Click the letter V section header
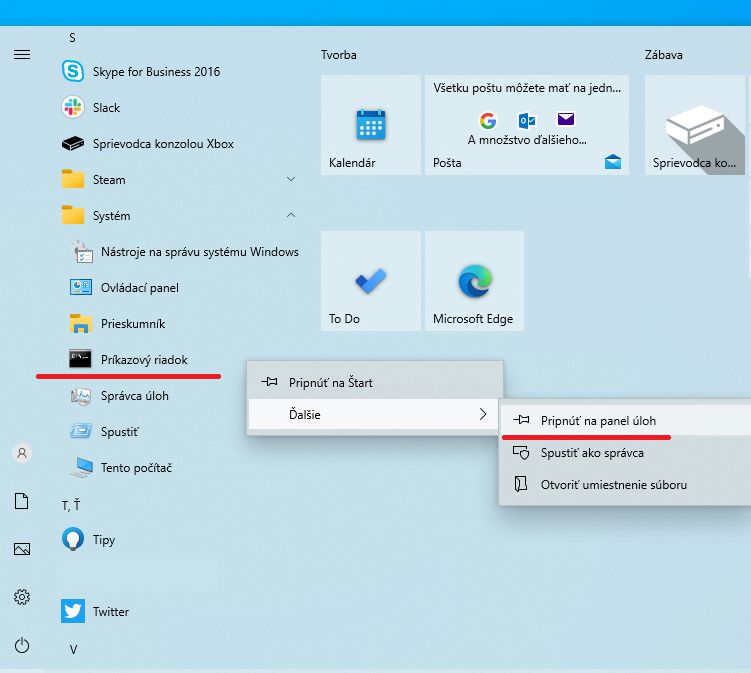751x673 pixels. pos(73,649)
